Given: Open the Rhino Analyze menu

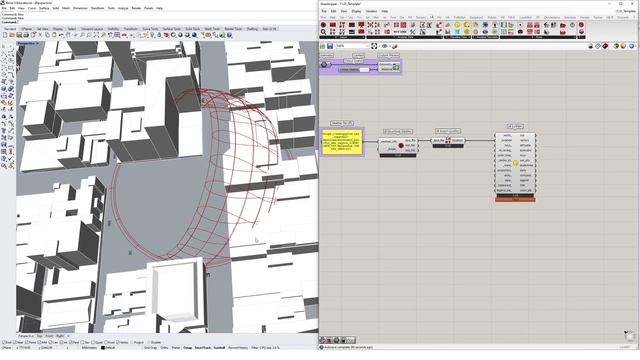Looking at the screenshot, I should 123,8.
